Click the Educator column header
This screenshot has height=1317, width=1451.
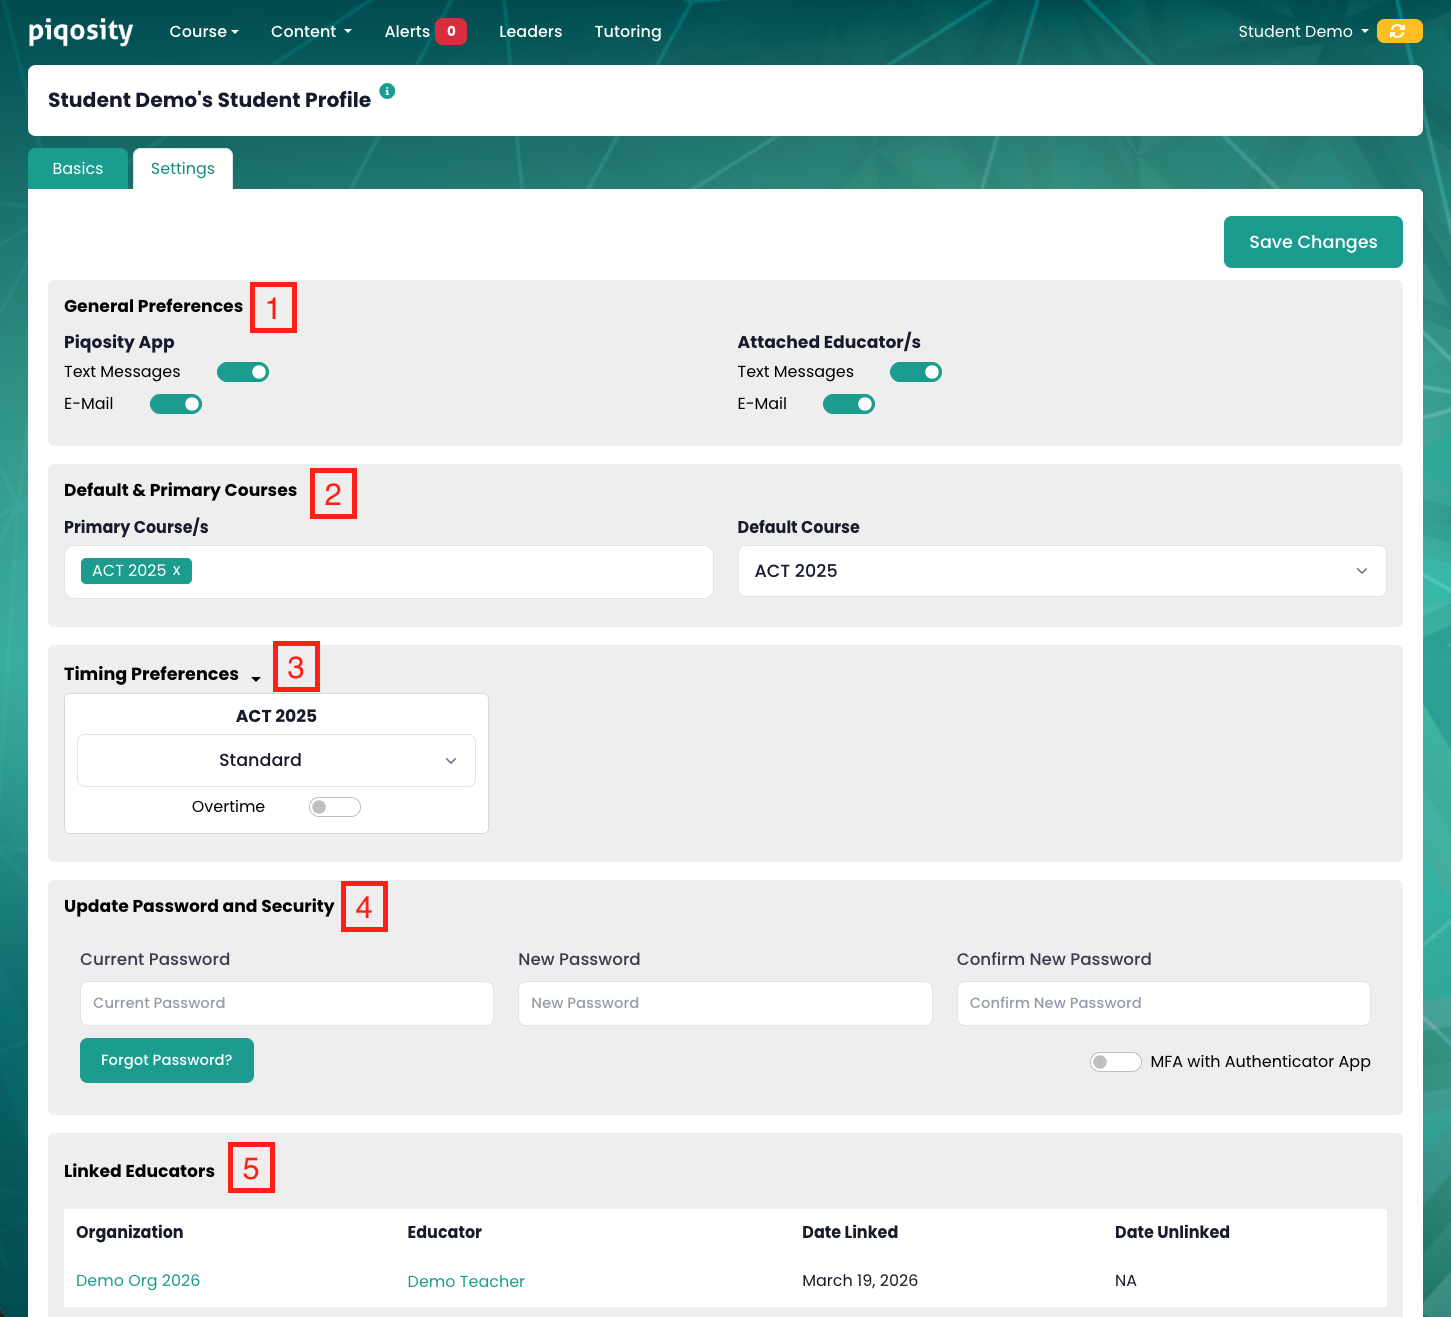[445, 1232]
